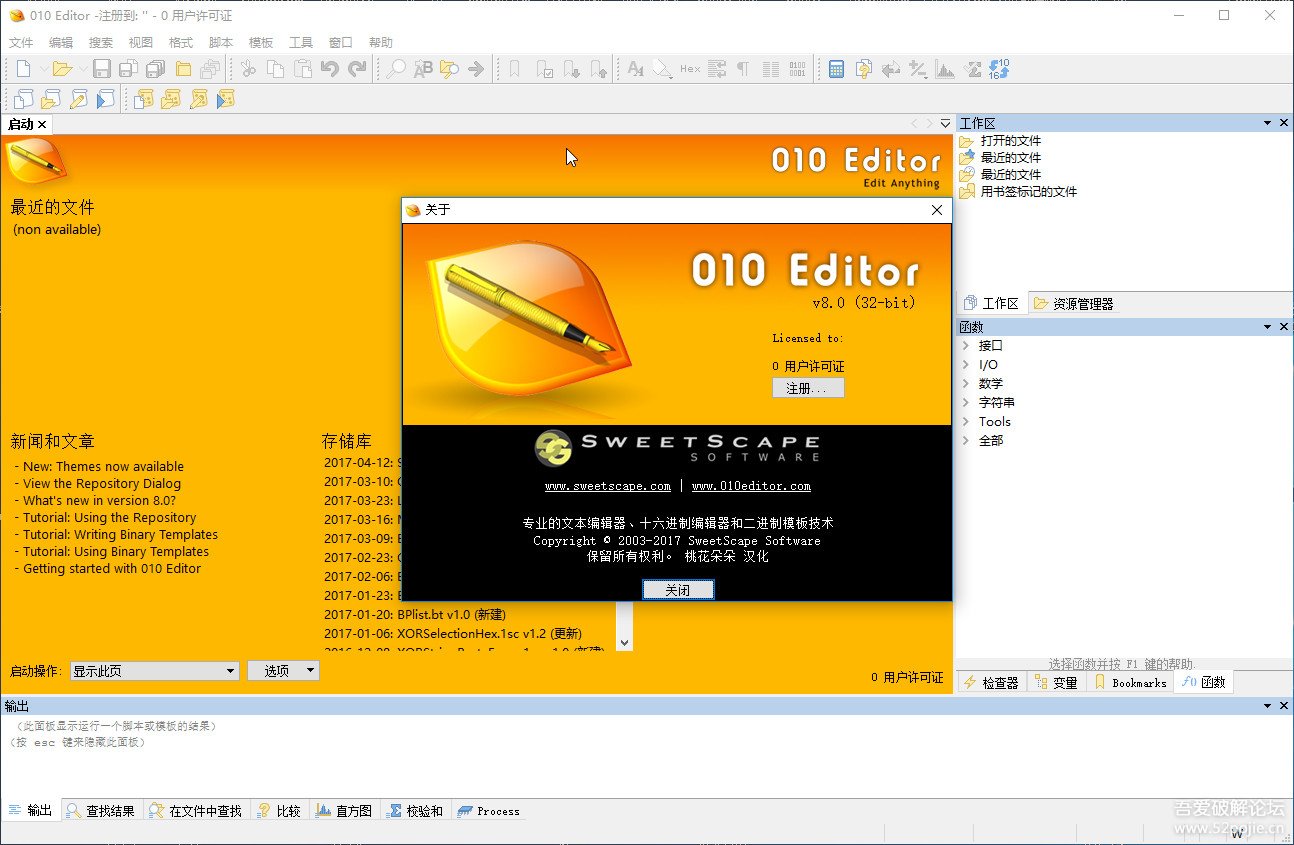
Task: Click the Goto arrow toolbar icon
Action: [x=477, y=69]
